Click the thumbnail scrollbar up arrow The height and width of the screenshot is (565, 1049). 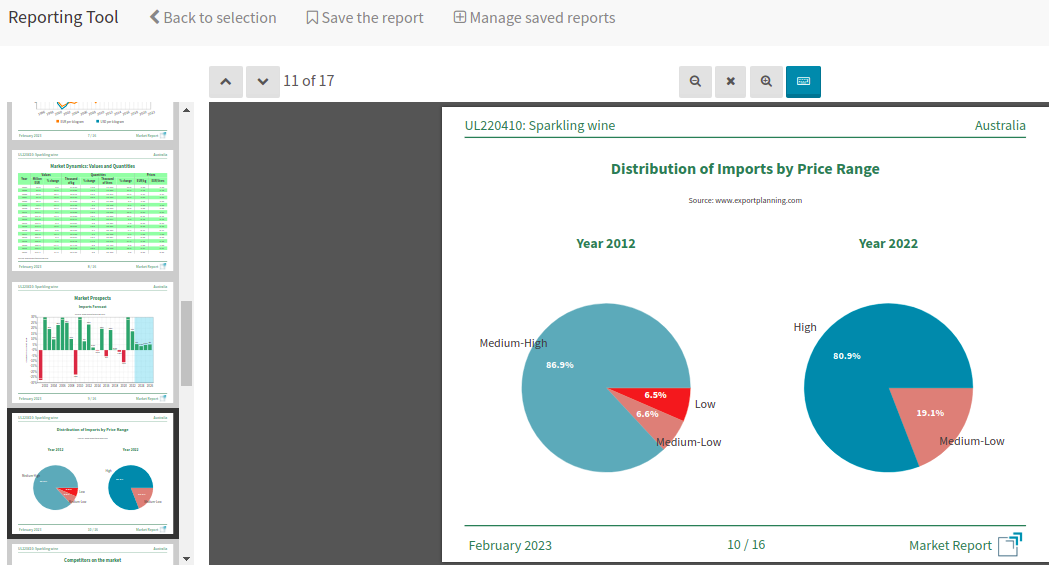point(187,110)
